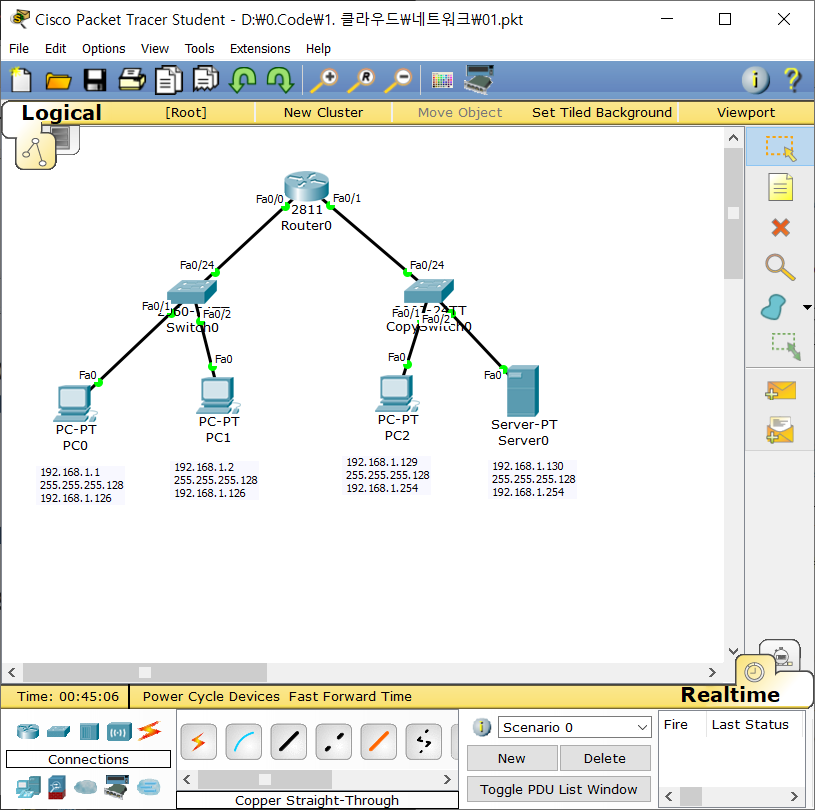Open a file with the folder icon

coord(58,81)
